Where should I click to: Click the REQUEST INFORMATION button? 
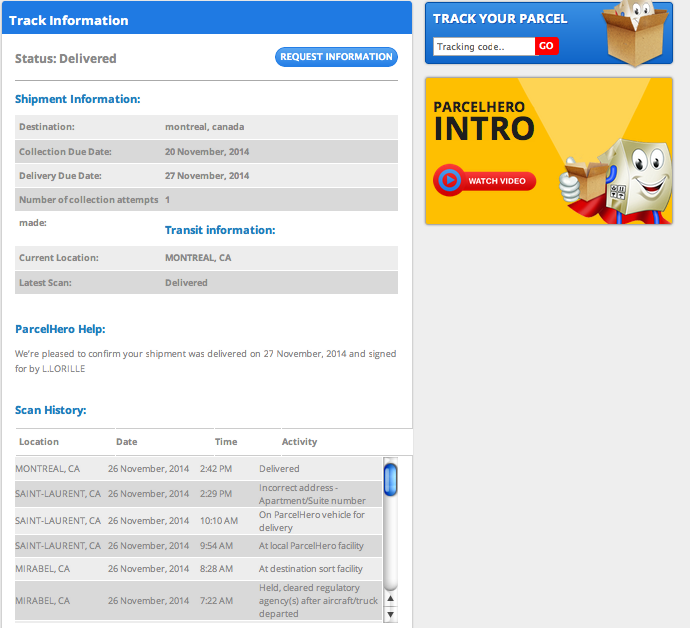point(336,57)
